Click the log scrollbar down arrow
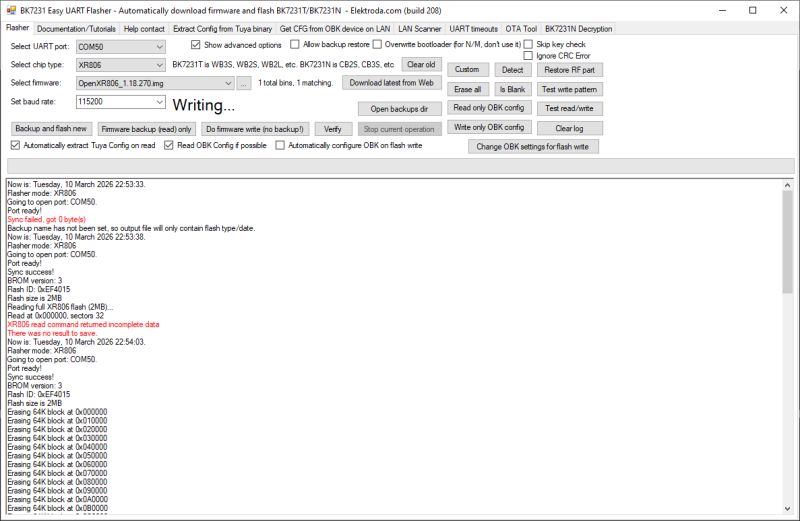 787,508
